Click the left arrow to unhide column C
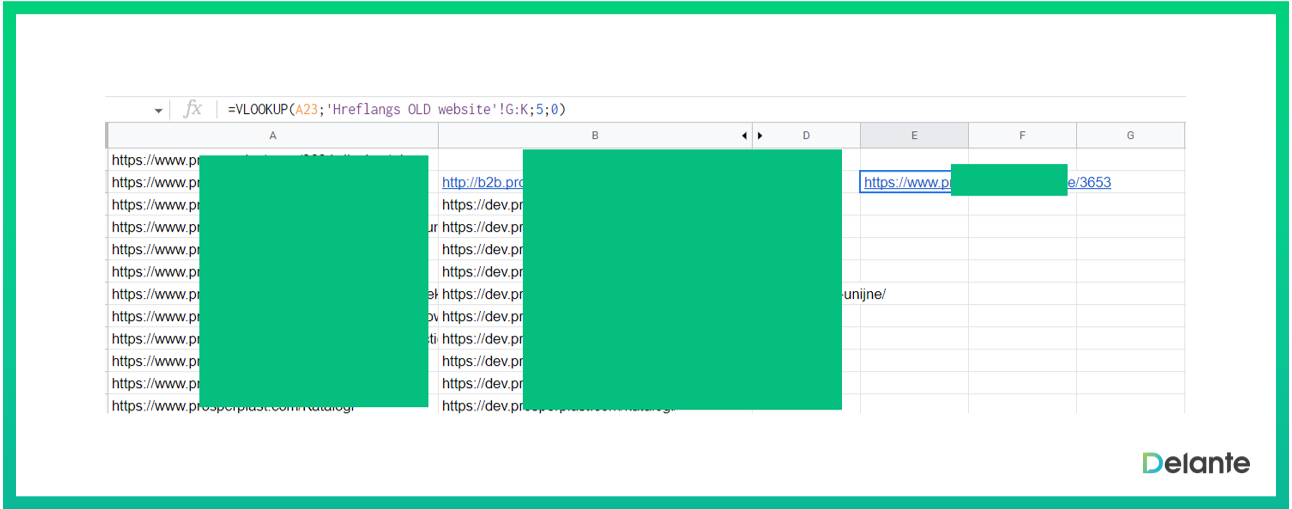 (x=744, y=135)
